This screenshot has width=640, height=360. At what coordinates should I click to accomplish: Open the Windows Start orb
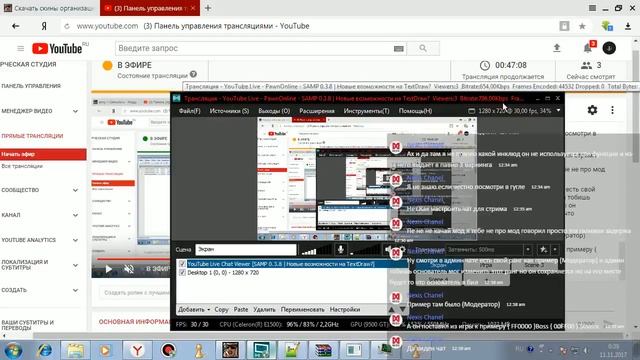point(13,350)
